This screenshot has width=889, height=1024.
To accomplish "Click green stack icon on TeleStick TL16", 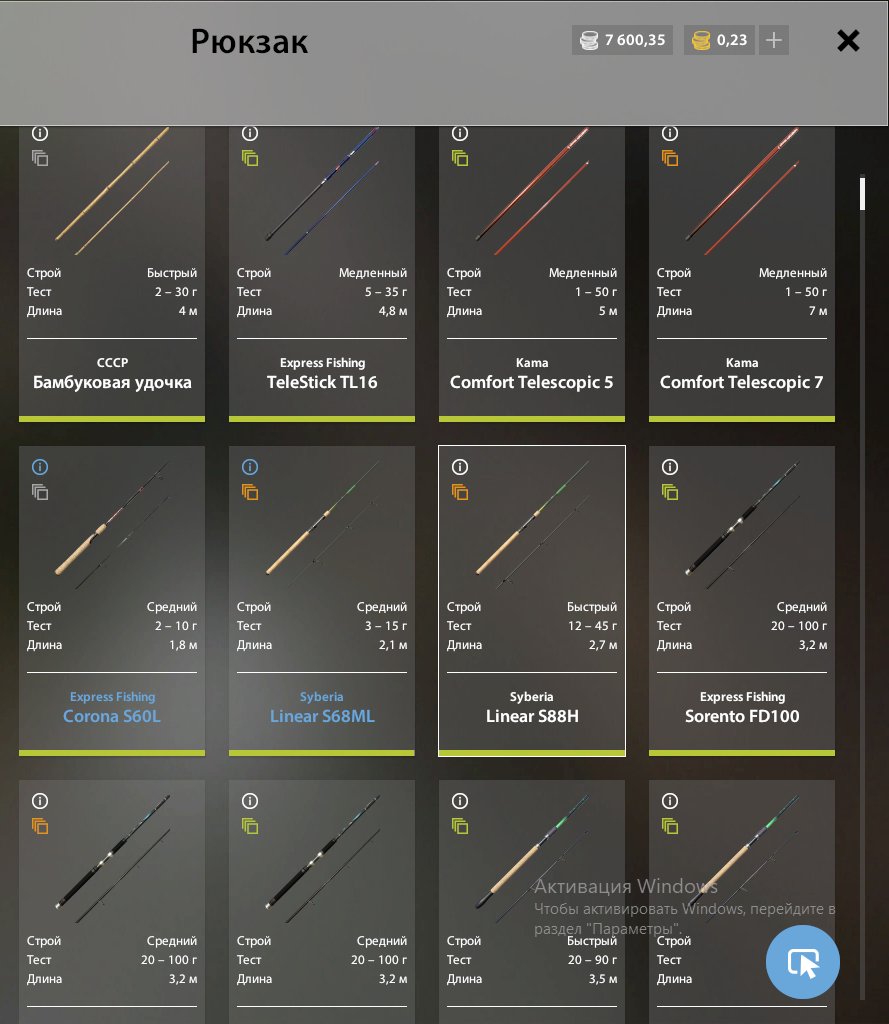I will click(250, 159).
